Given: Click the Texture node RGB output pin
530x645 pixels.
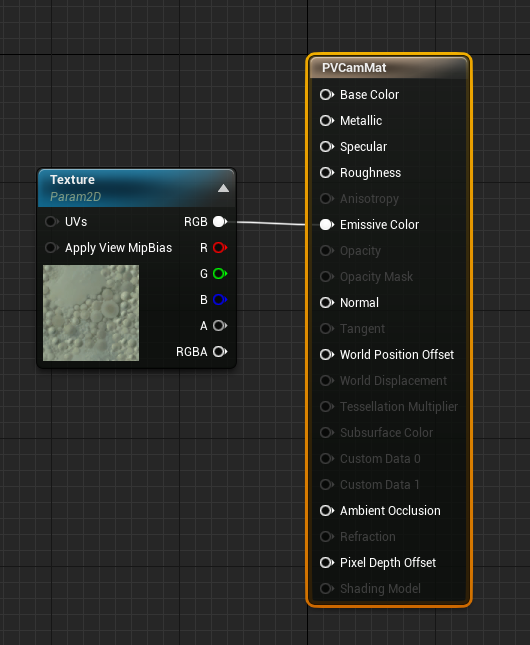Looking at the screenshot, I should (x=220, y=222).
